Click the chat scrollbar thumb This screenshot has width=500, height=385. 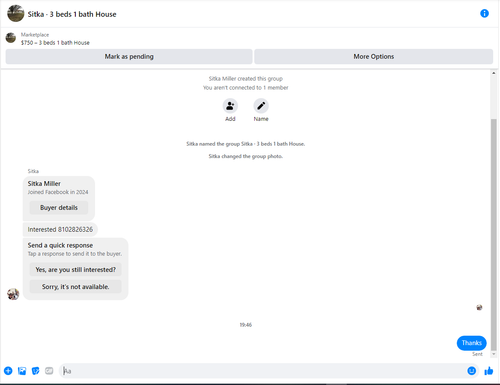pos(494,235)
